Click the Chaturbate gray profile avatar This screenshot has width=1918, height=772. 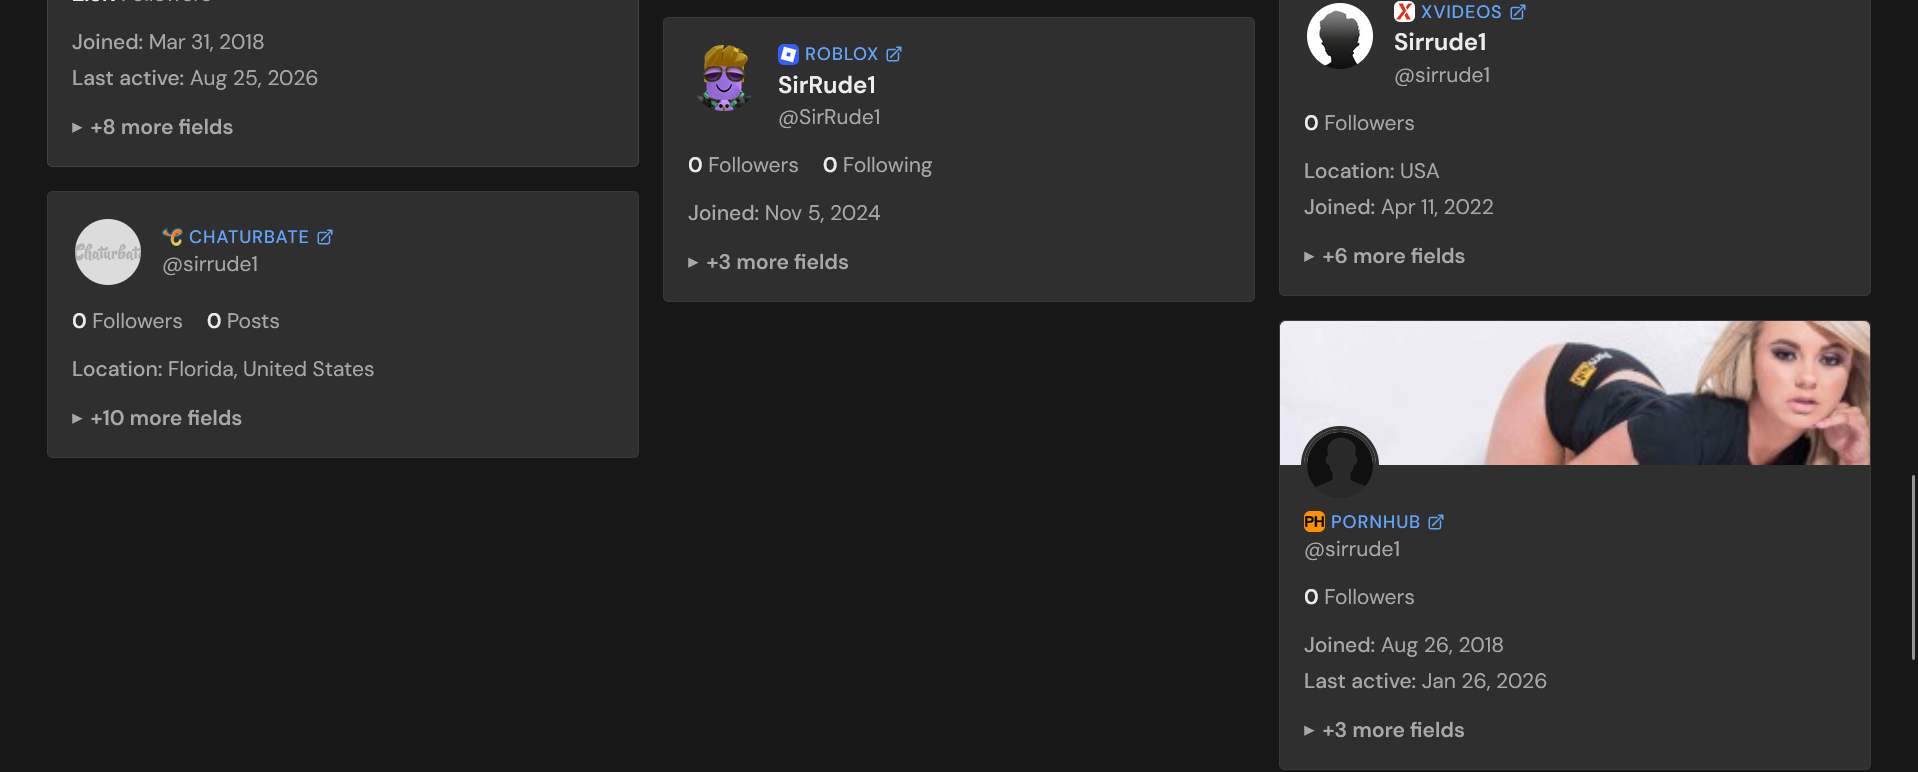(108, 252)
